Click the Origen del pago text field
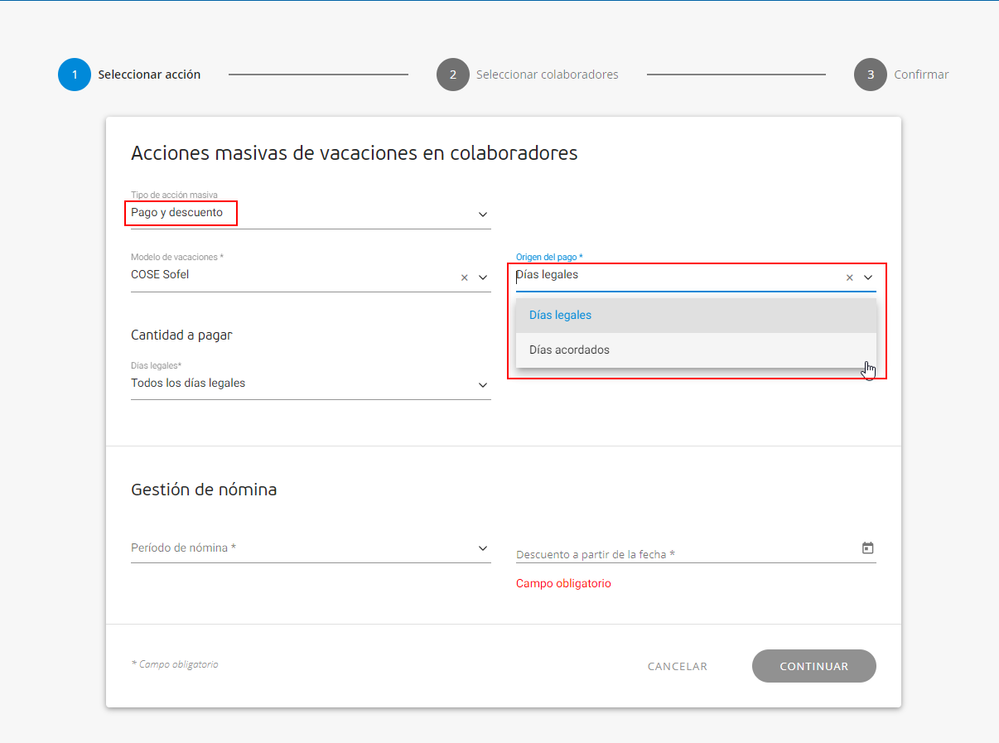This screenshot has width=999, height=743. tap(670, 275)
